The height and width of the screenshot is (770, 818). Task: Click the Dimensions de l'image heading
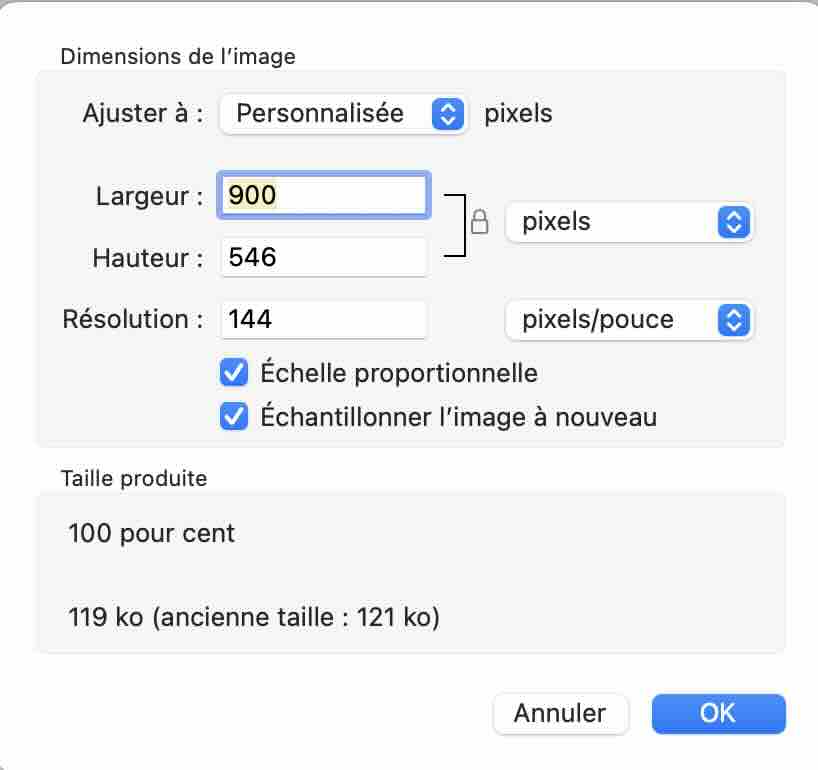(x=178, y=56)
